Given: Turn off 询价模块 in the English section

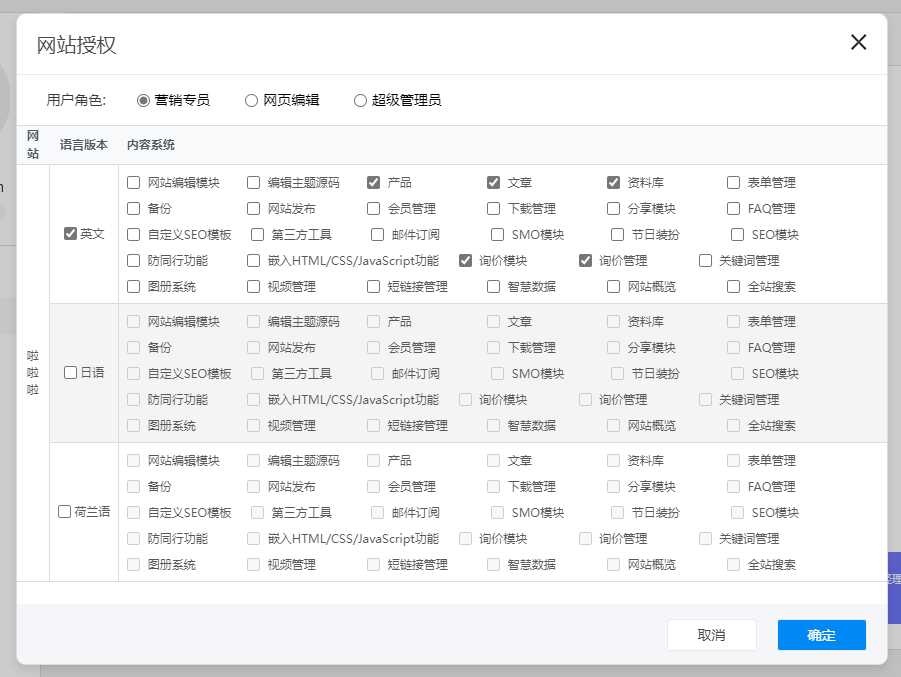Looking at the screenshot, I should pyautogui.click(x=466, y=260).
